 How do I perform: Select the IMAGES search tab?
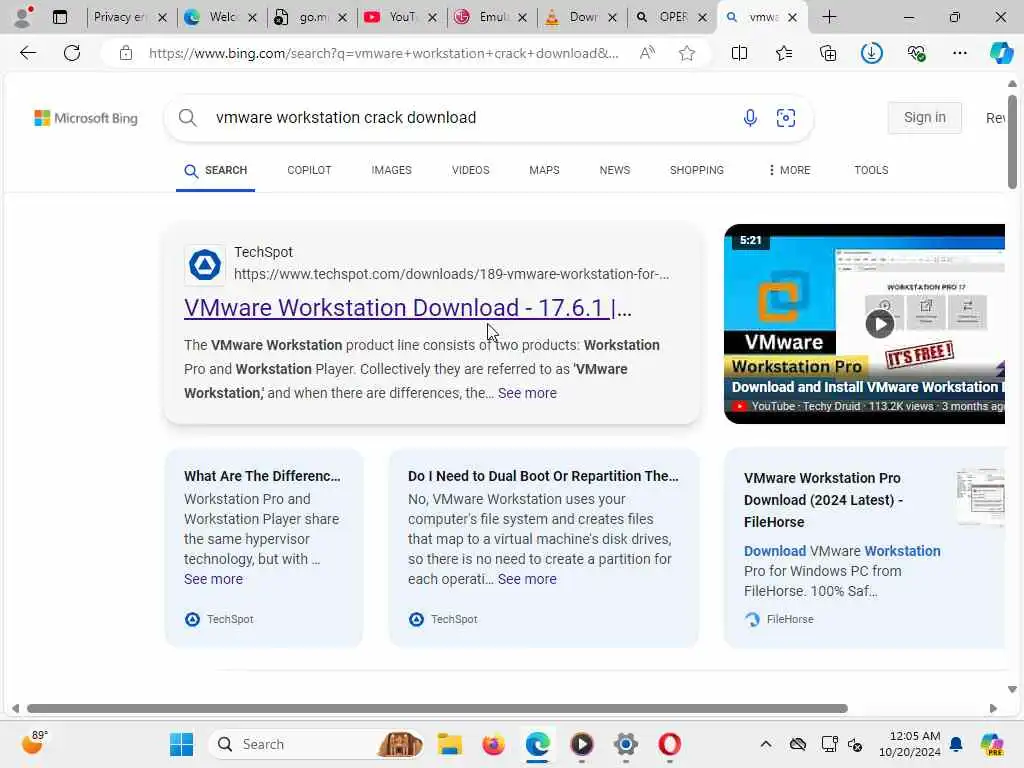[391, 170]
